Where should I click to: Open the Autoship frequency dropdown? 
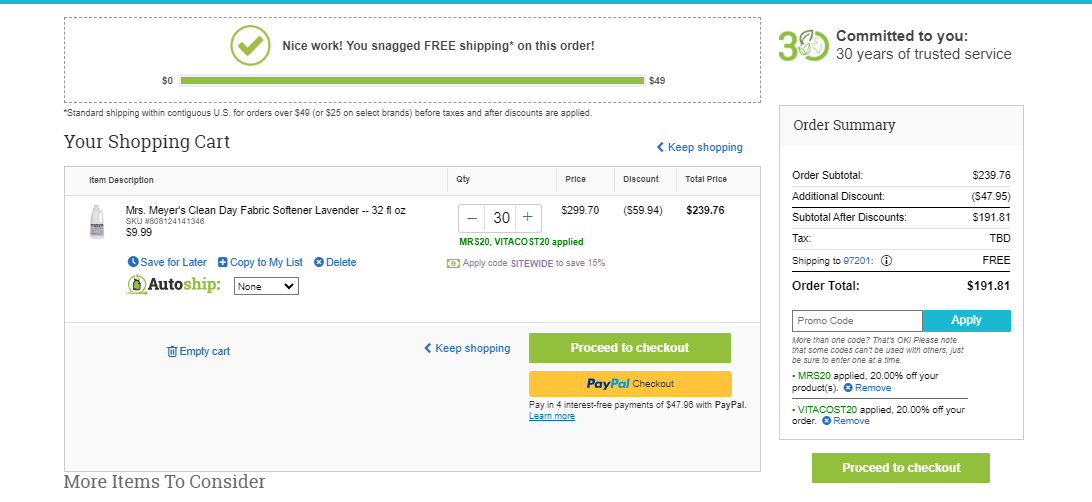[x=266, y=286]
